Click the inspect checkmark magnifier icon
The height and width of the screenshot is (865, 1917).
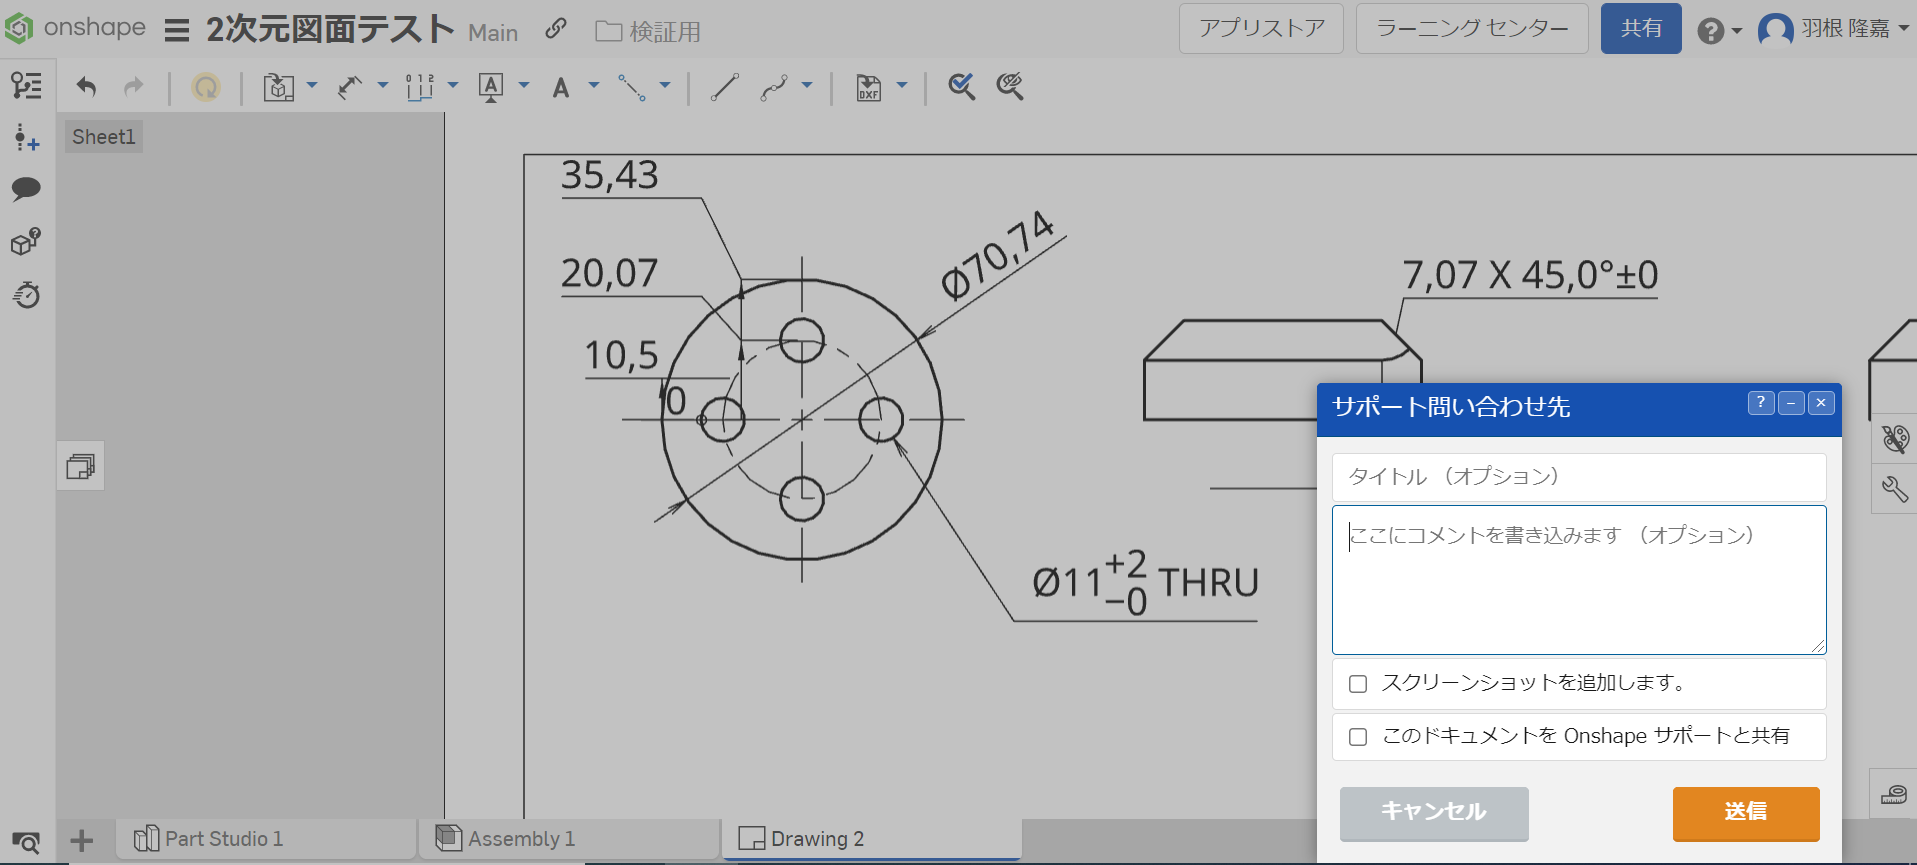coord(962,87)
